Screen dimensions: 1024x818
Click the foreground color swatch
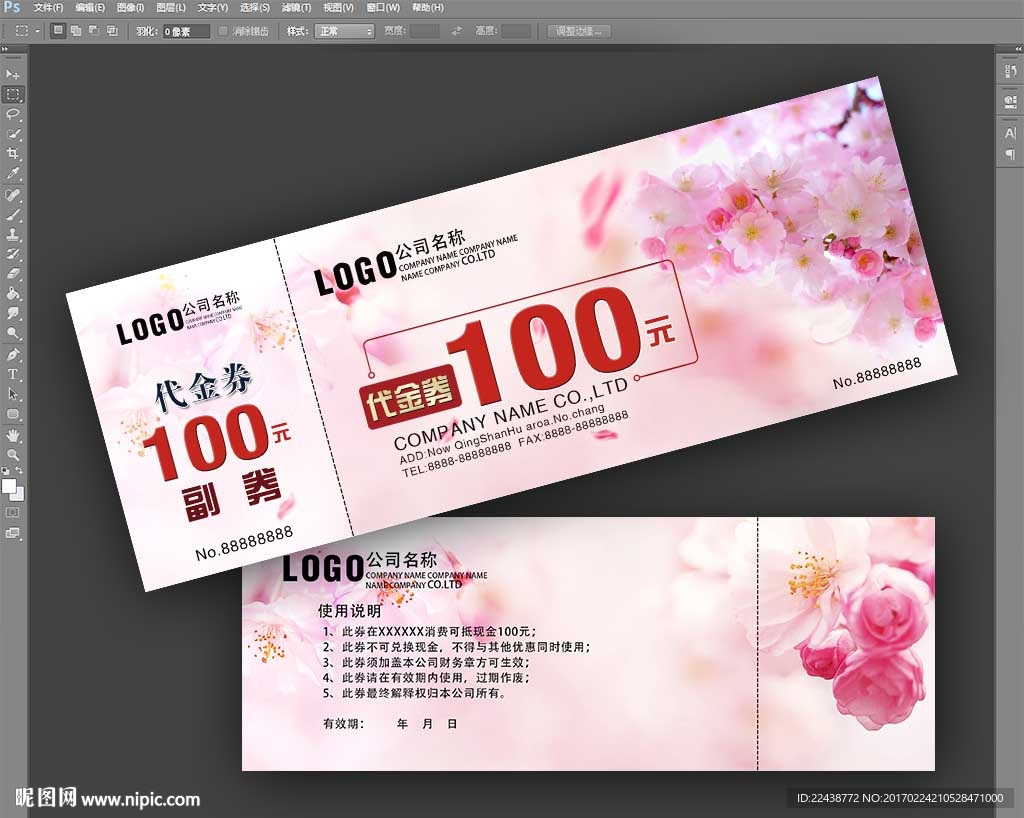[8, 486]
